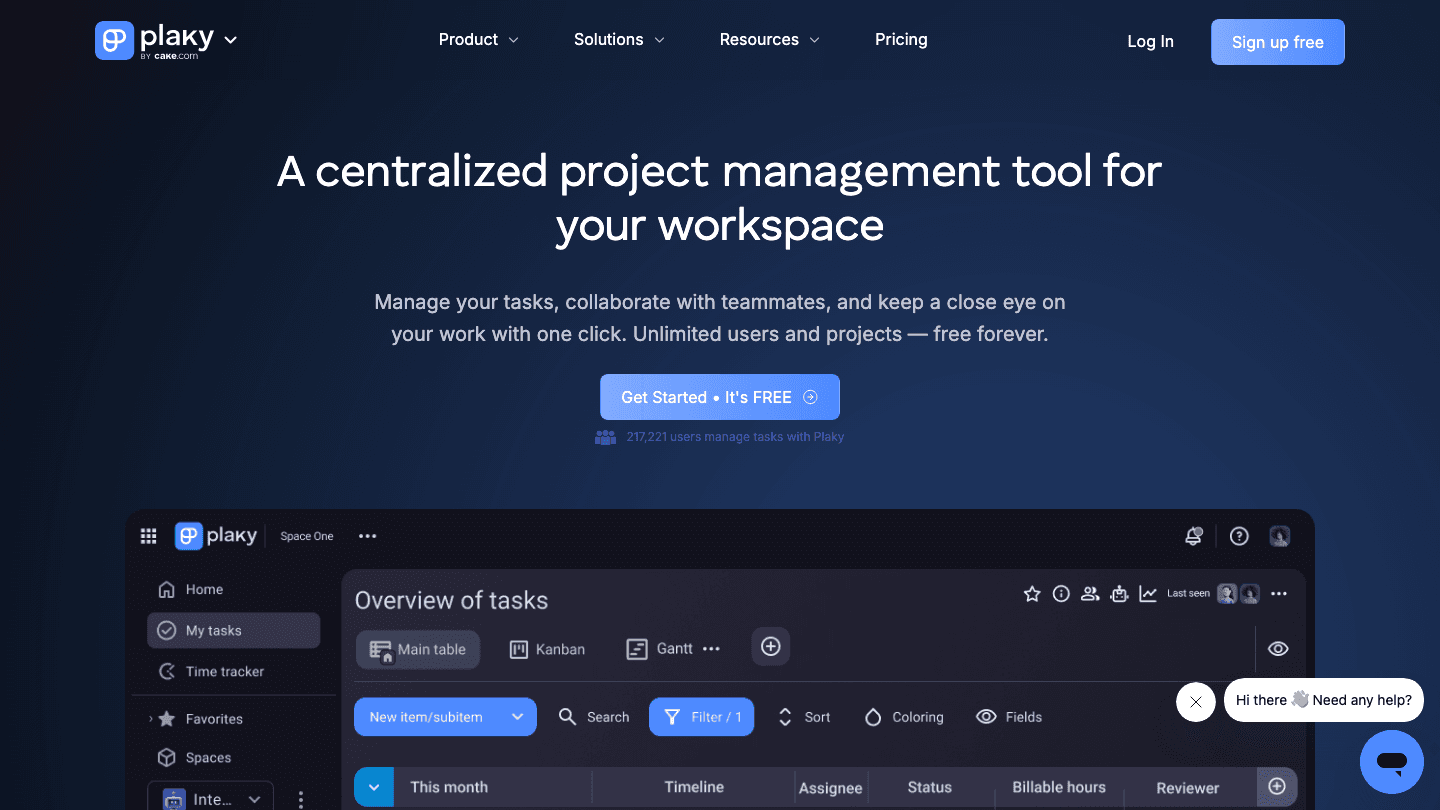Open the notifications bell icon

tap(1193, 536)
